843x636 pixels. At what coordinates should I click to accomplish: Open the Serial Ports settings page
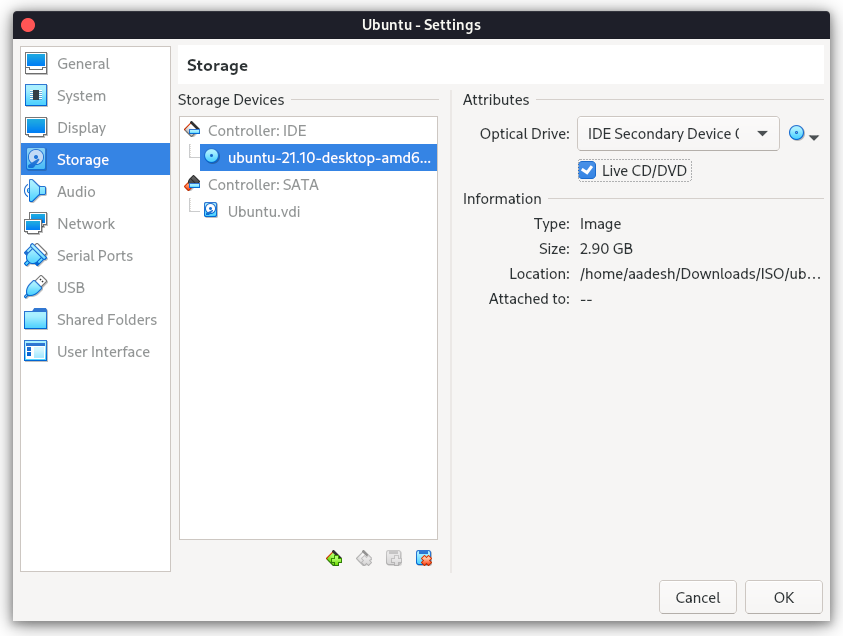95,256
